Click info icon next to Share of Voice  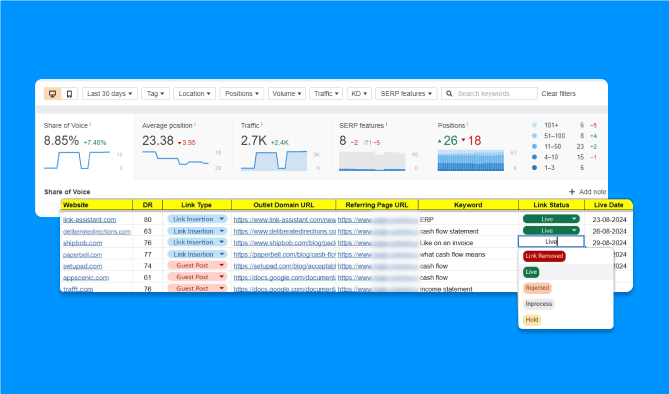(90, 125)
